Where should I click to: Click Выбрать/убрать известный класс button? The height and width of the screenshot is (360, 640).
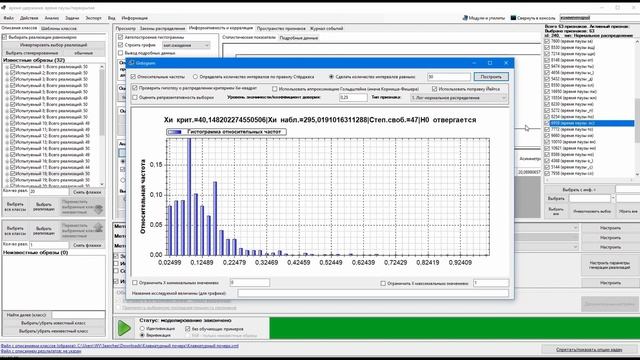pos(53,323)
